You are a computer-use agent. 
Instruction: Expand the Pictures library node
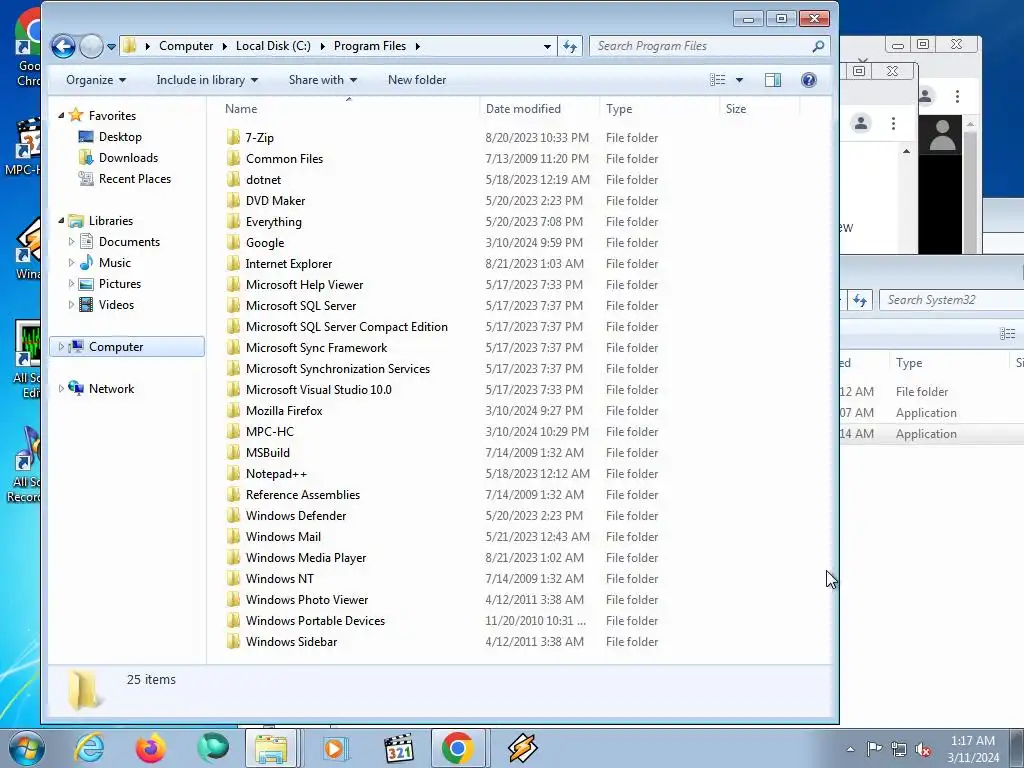[x=71, y=283]
